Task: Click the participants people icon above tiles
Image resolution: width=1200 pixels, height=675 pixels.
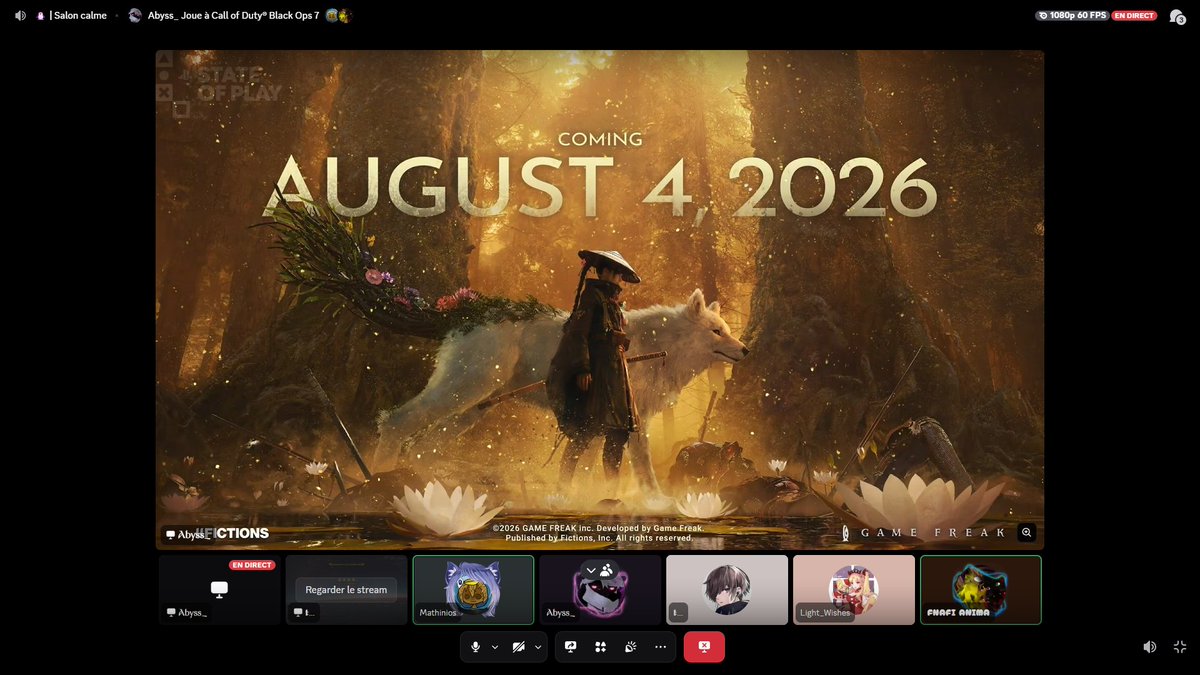Action: (x=607, y=570)
